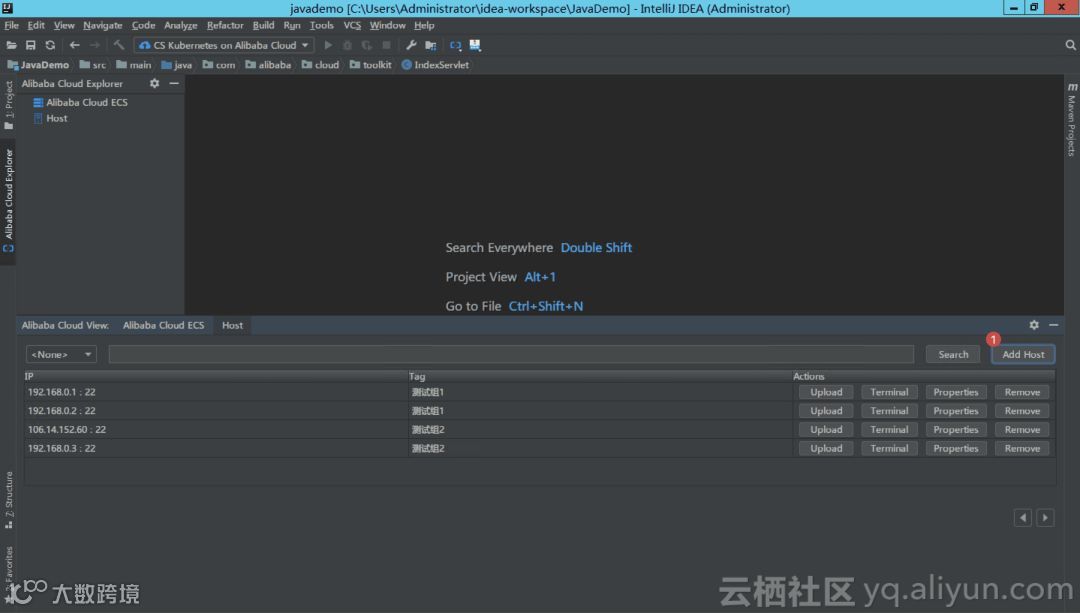Open the CS Kubernetes run configuration dropdown
The width and height of the screenshot is (1080, 613).
click(224, 45)
